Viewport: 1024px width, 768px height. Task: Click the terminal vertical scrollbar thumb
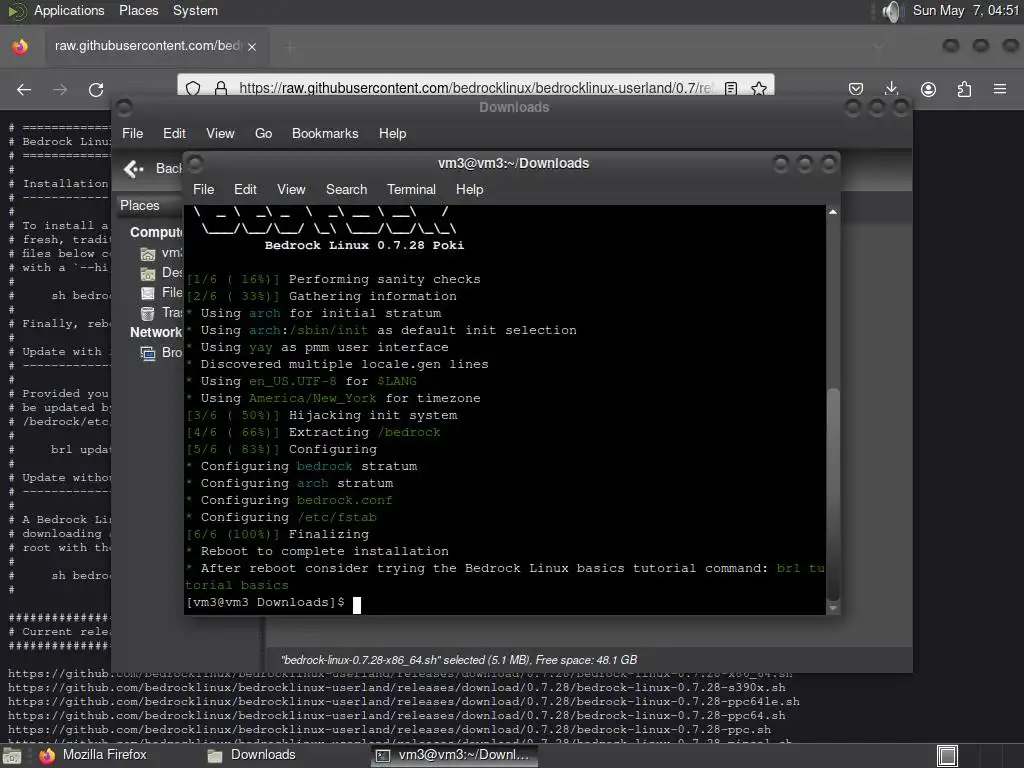[833, 494]
